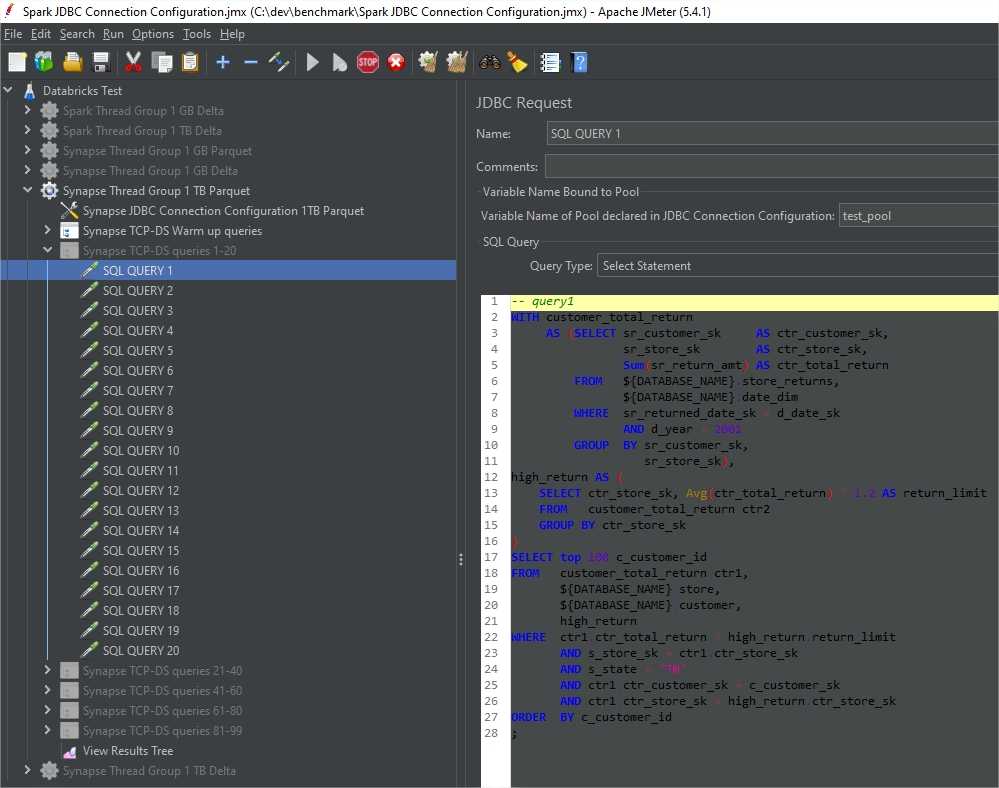The image size is (999, 788).
Task: Click the Copy icon in toolbar
Action: (x=162, y=62)
